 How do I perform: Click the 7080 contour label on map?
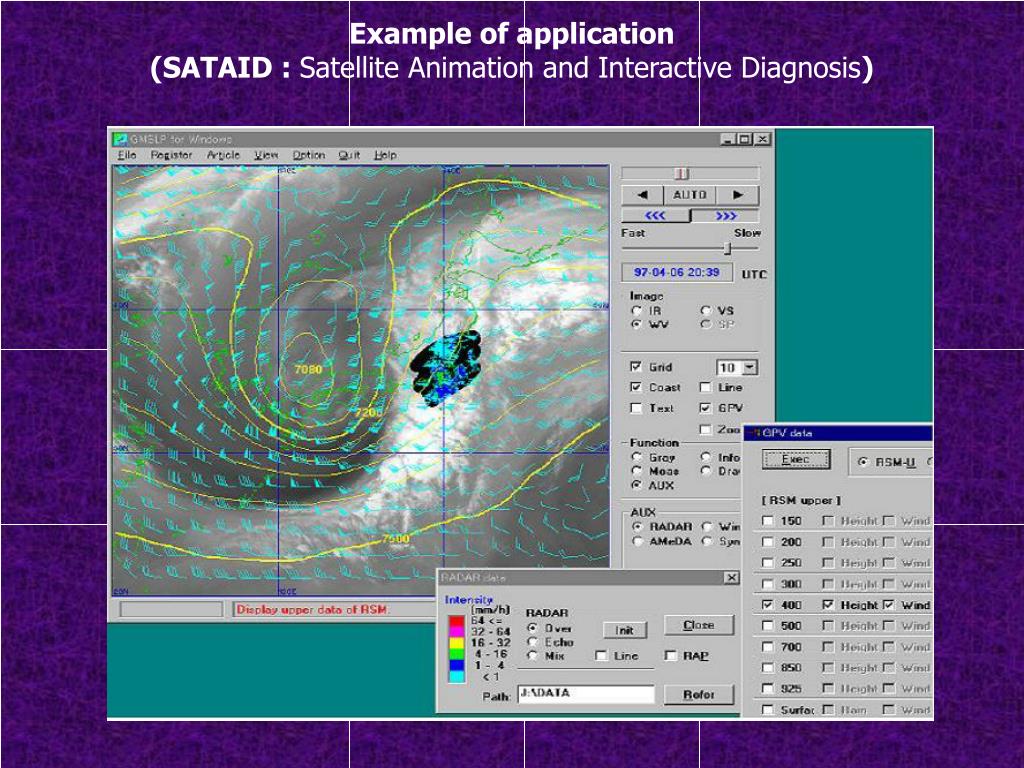click(308, 369)
